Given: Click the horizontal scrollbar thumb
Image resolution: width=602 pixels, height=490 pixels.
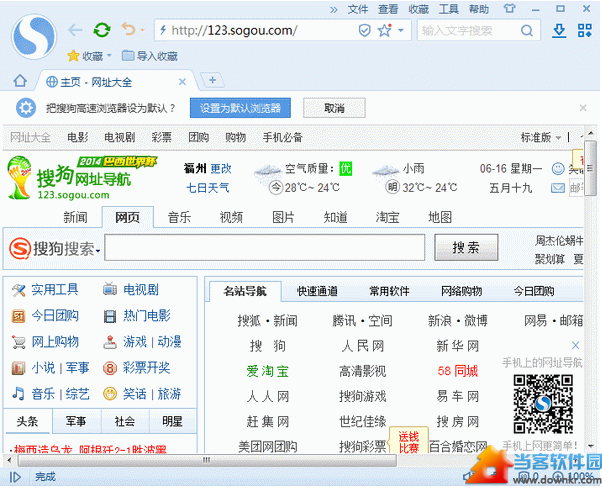Looking at the screenshot, I should tap(207, 460).
